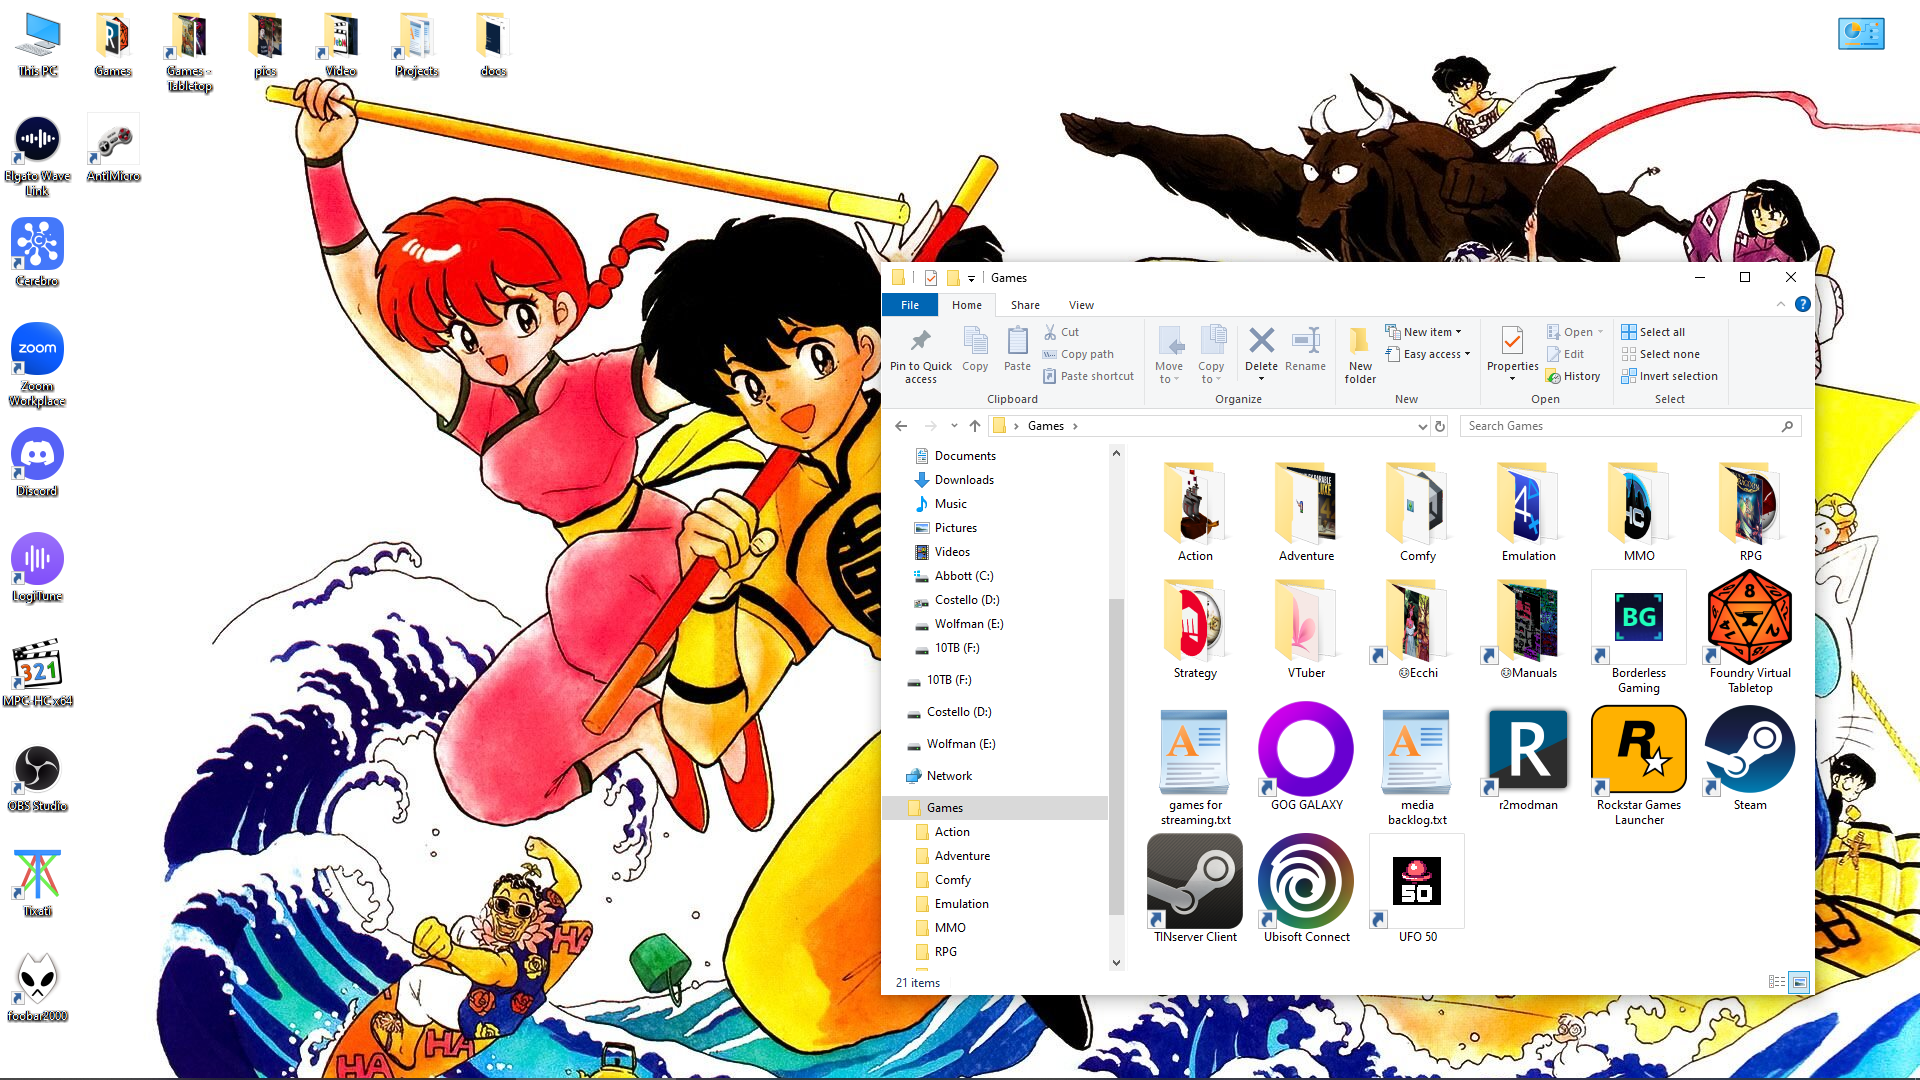Open the Cerebro desktop shortcut

click(x=37, y=252)
